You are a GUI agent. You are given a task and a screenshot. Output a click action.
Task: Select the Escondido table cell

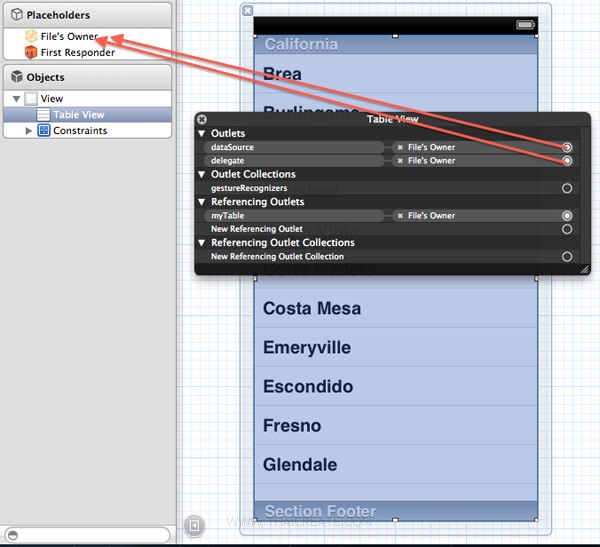(396, 386)
